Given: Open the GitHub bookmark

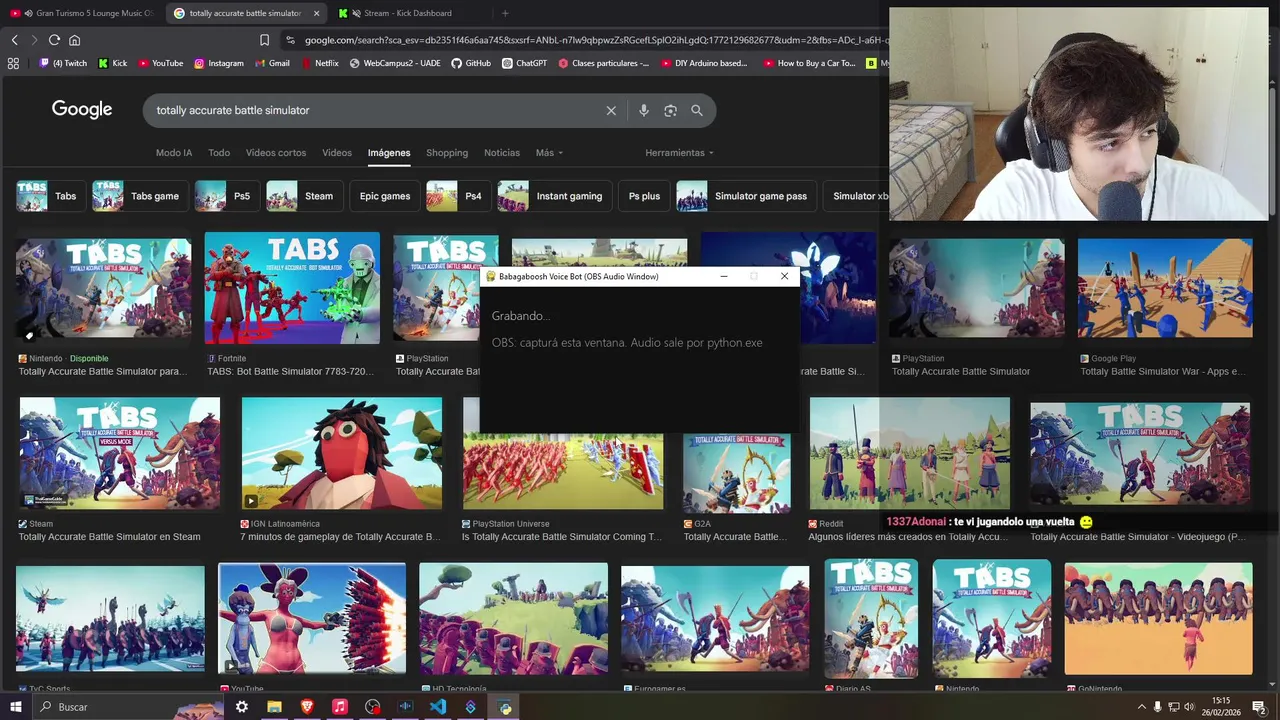Looking at the screenshot, I should [471, 63].
